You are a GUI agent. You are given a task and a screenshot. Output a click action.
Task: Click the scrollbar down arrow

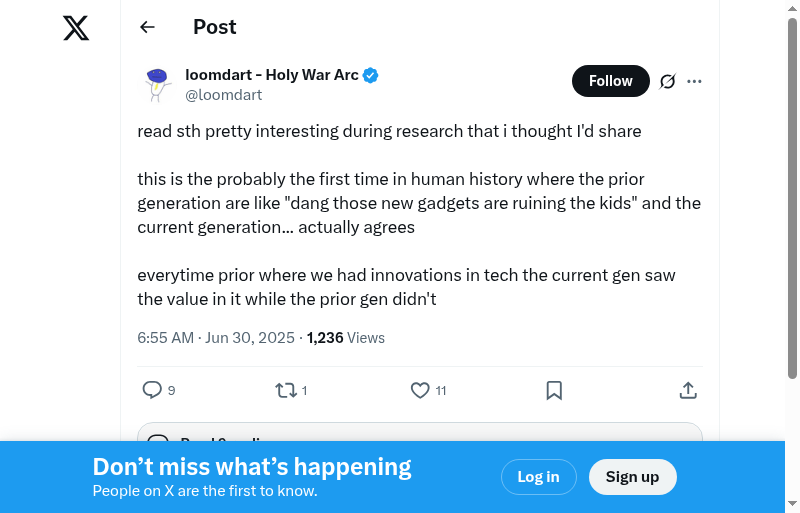[792, 505]
